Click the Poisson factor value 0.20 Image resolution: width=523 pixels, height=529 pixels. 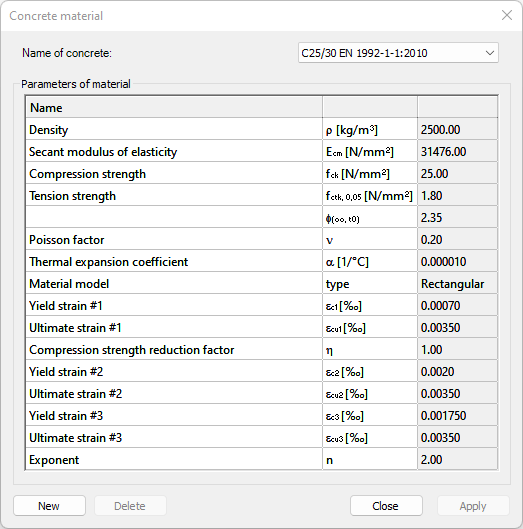pos(458,240)
